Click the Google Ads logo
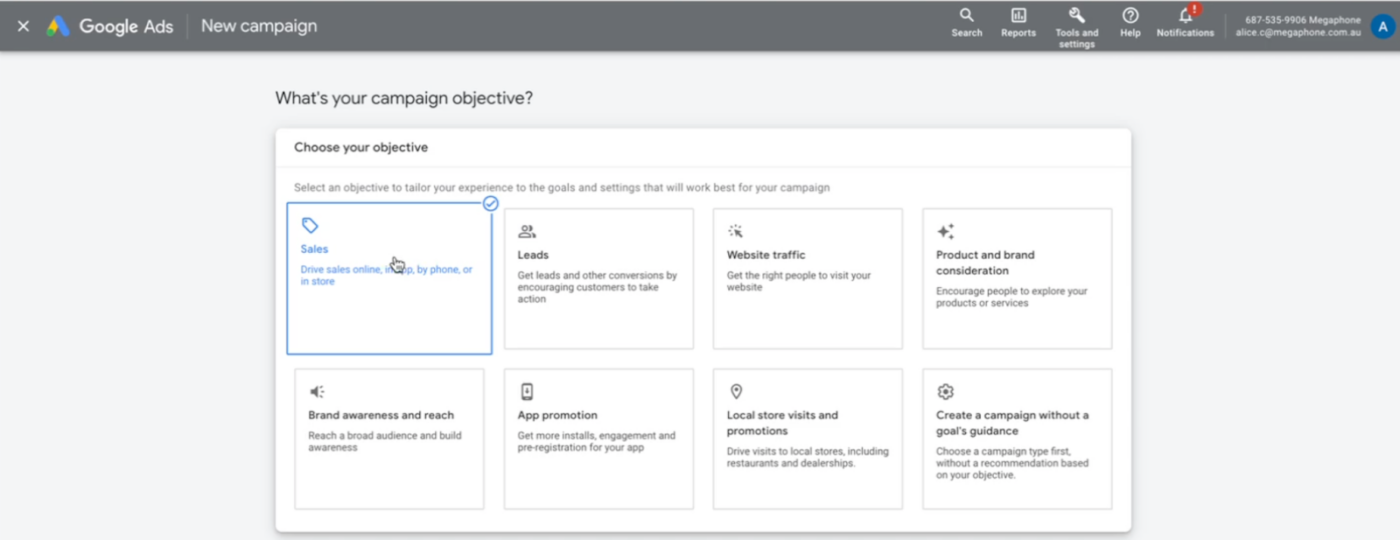The image size is (1400, 540). pos(58,26)
